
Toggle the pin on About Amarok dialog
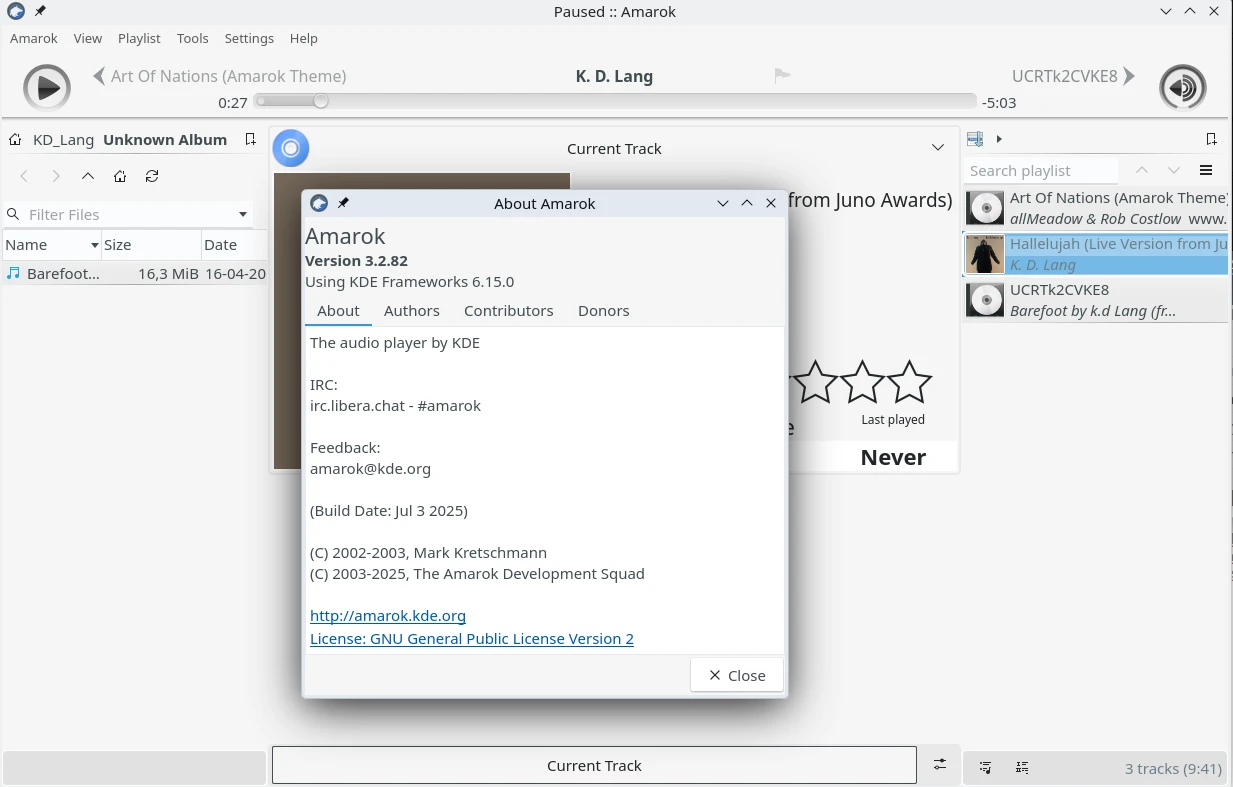click(343, 203)
